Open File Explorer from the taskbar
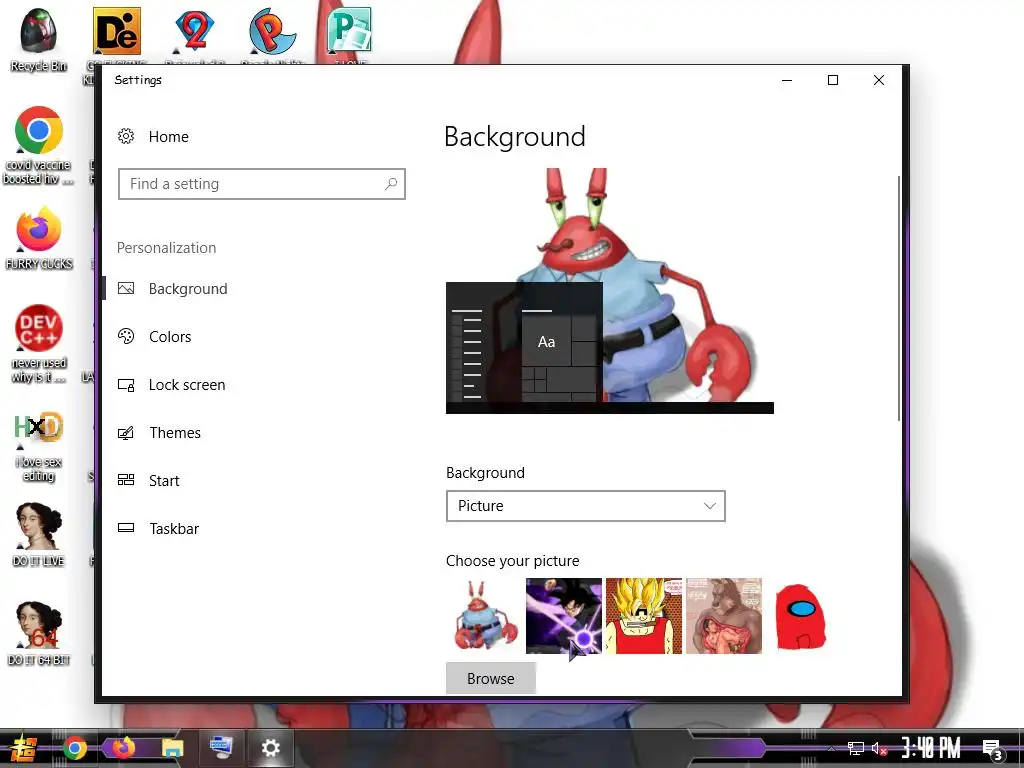 point(172,748)
